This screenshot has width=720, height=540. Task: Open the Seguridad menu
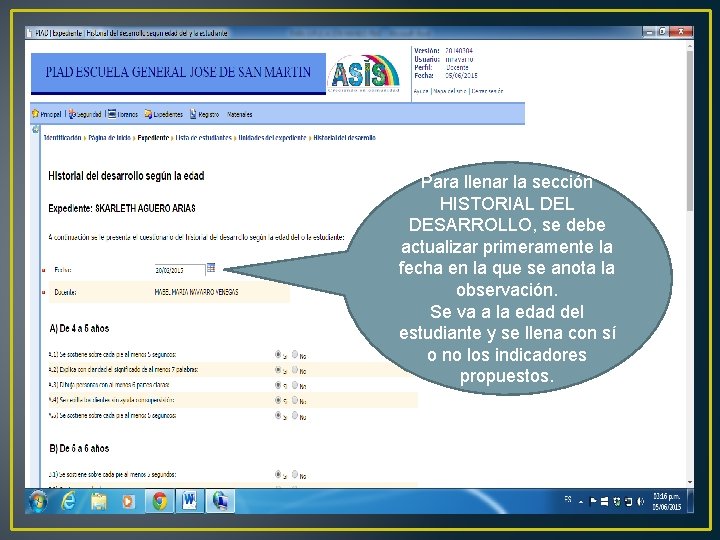coord(89,114)
